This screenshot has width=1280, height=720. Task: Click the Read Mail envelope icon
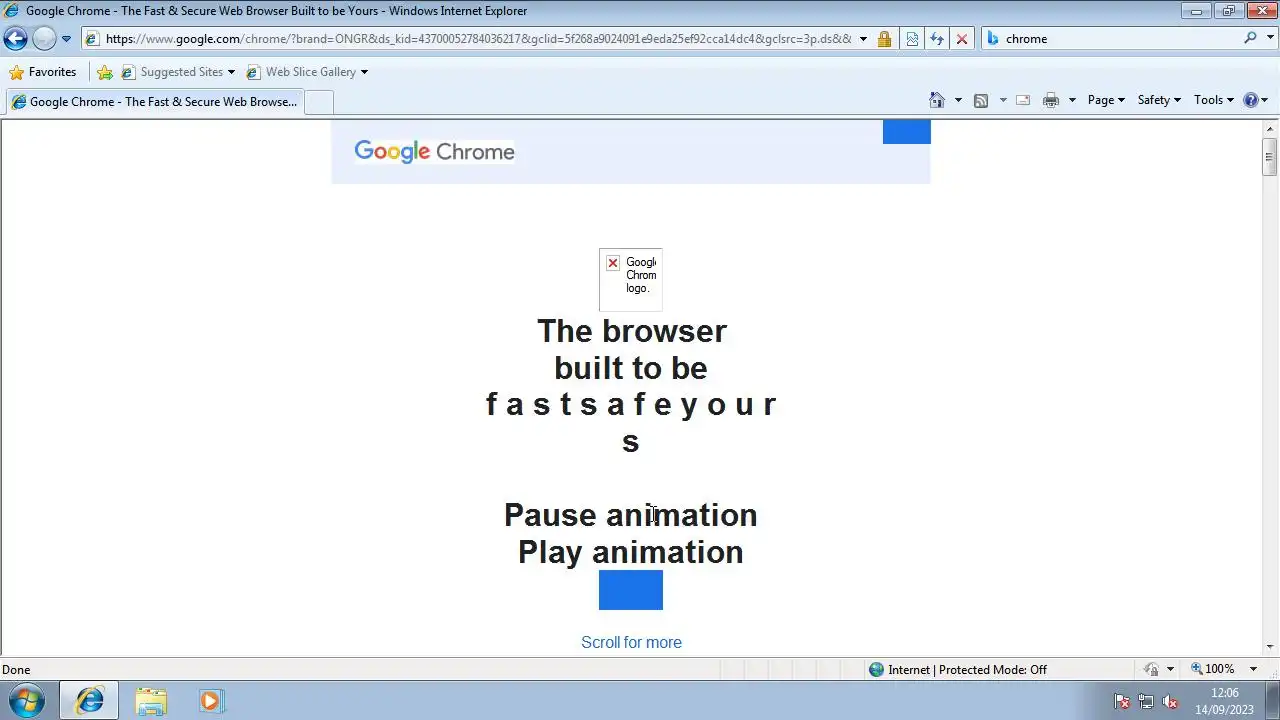click(x=1023, y=100)
